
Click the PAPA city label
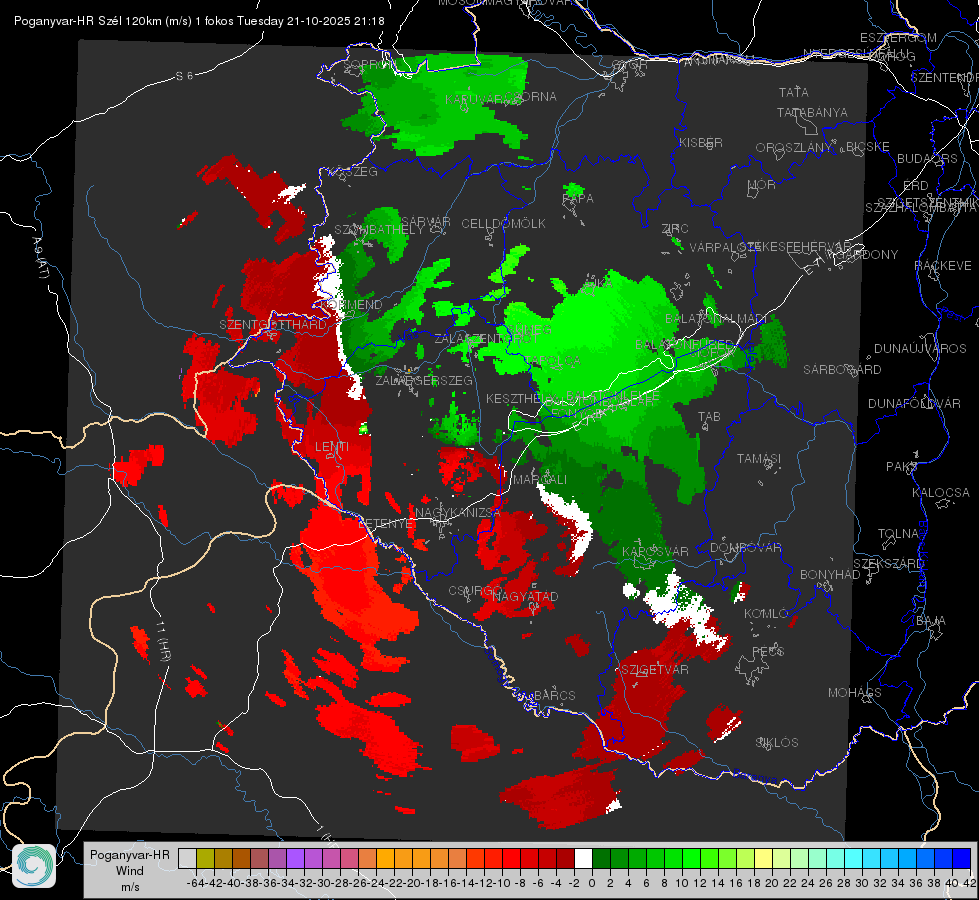pyautogui.click(x=578, y=199)
